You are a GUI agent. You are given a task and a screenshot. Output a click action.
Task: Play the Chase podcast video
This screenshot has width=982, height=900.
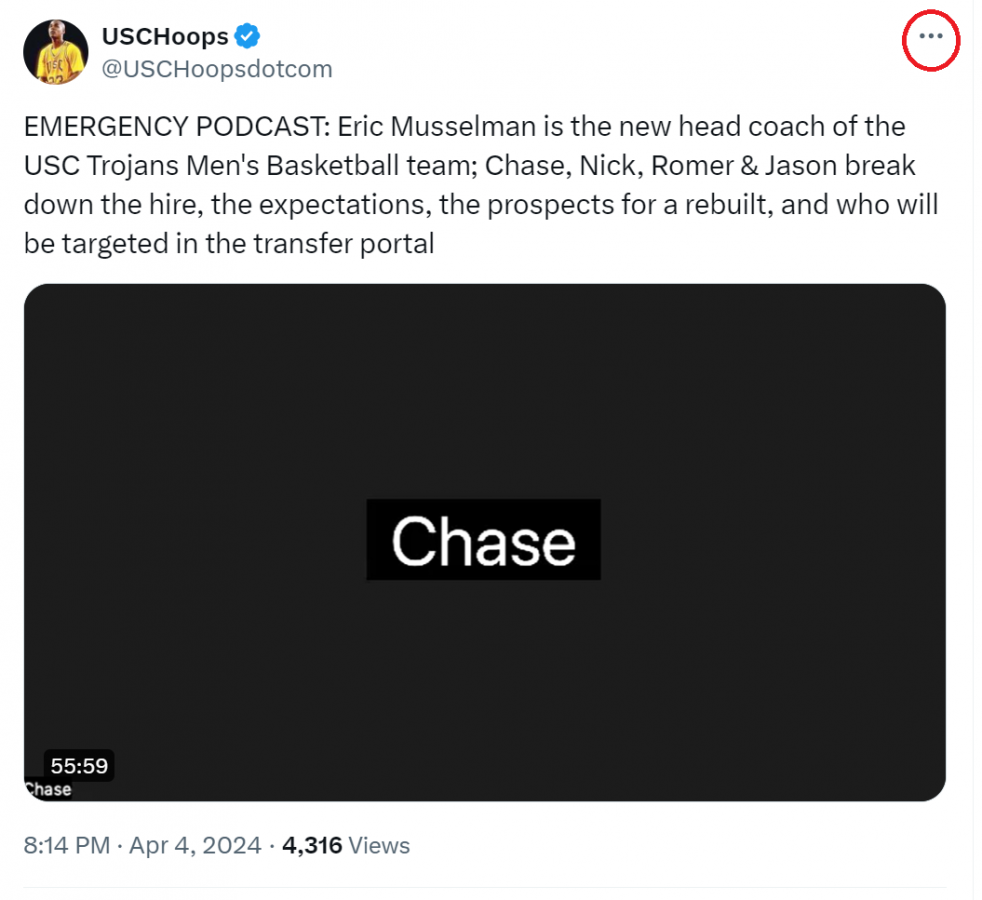pyautogui.click(x=484, y=542)
